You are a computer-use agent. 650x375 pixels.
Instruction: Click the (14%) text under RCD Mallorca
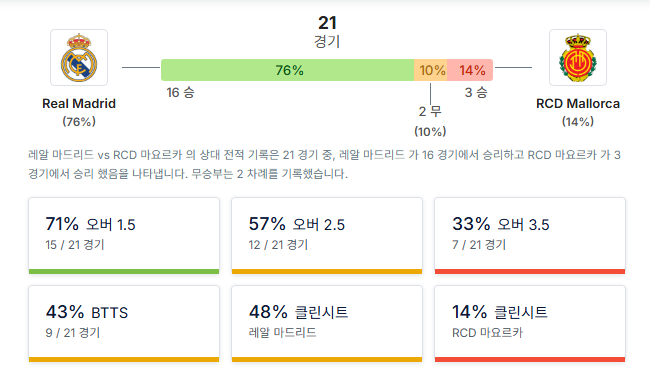[577, 122]
